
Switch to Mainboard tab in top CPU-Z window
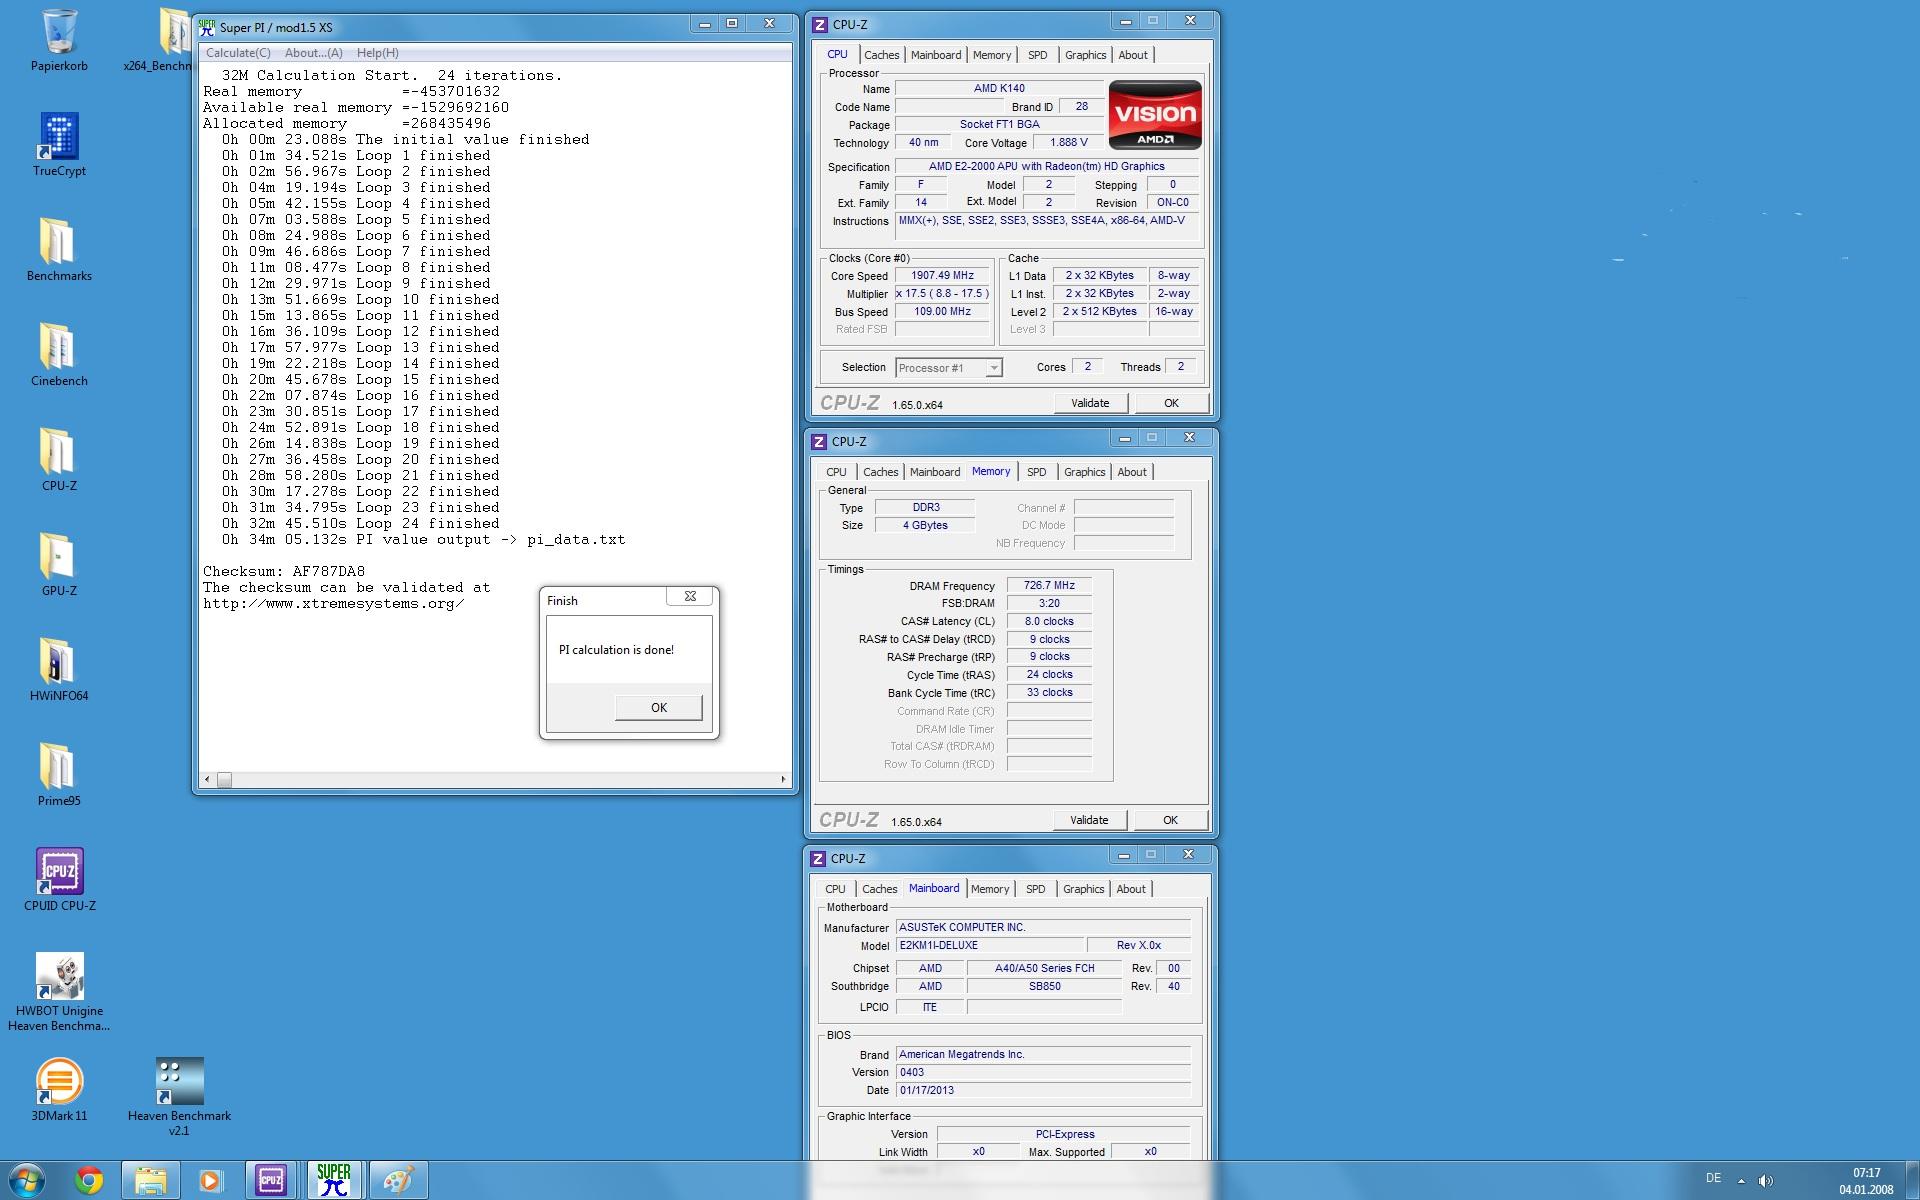(x=936, y=55)
